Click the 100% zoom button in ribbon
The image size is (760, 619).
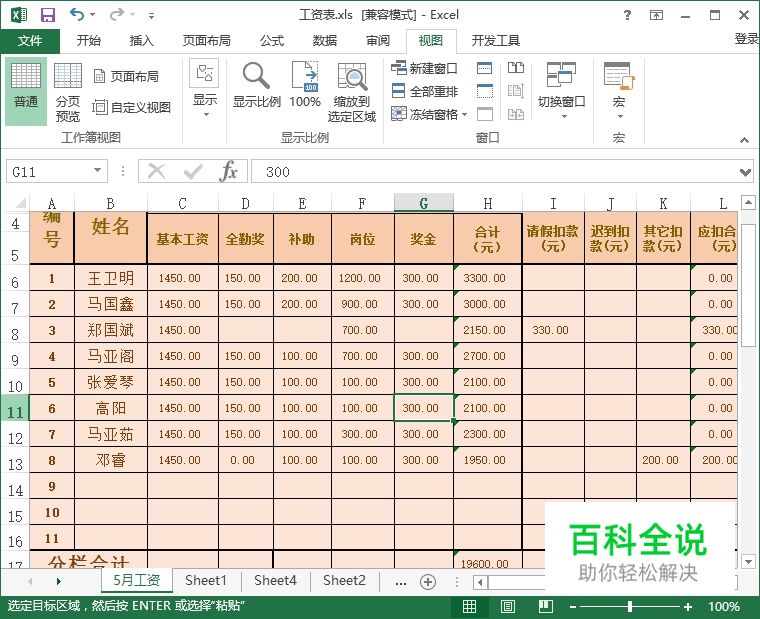pyautogui.click(x=305, y=85)
